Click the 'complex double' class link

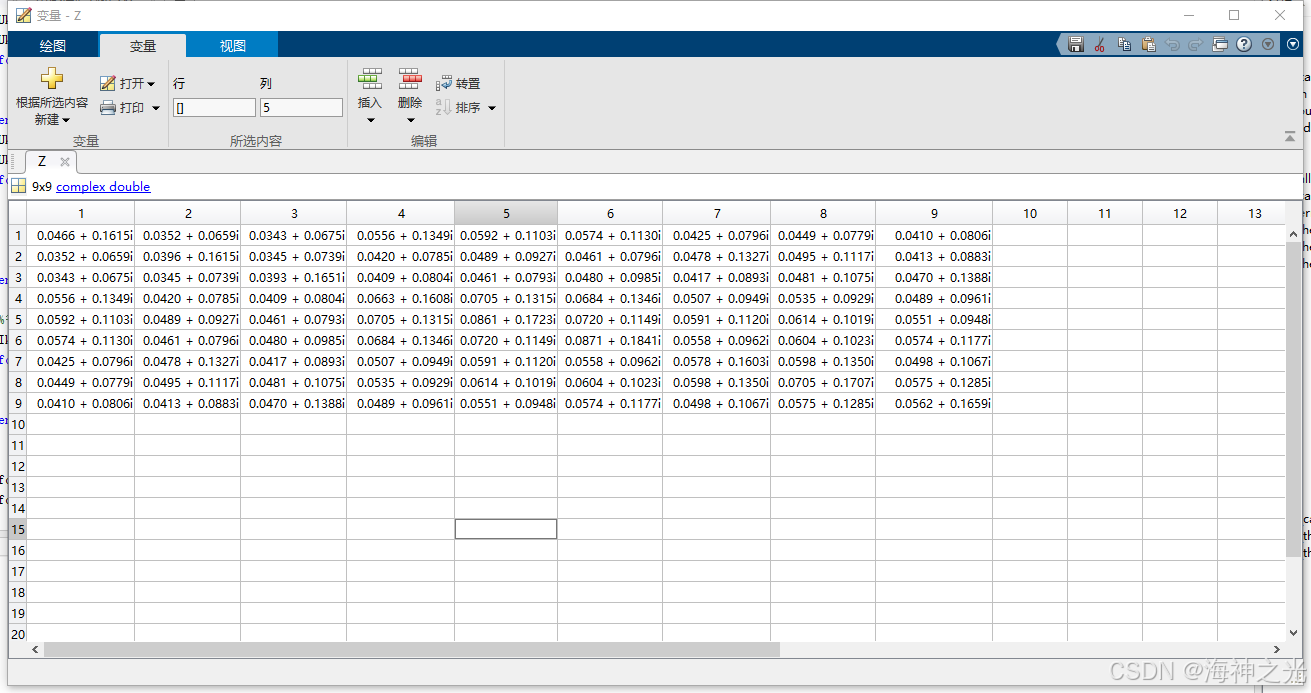(103, 187)
